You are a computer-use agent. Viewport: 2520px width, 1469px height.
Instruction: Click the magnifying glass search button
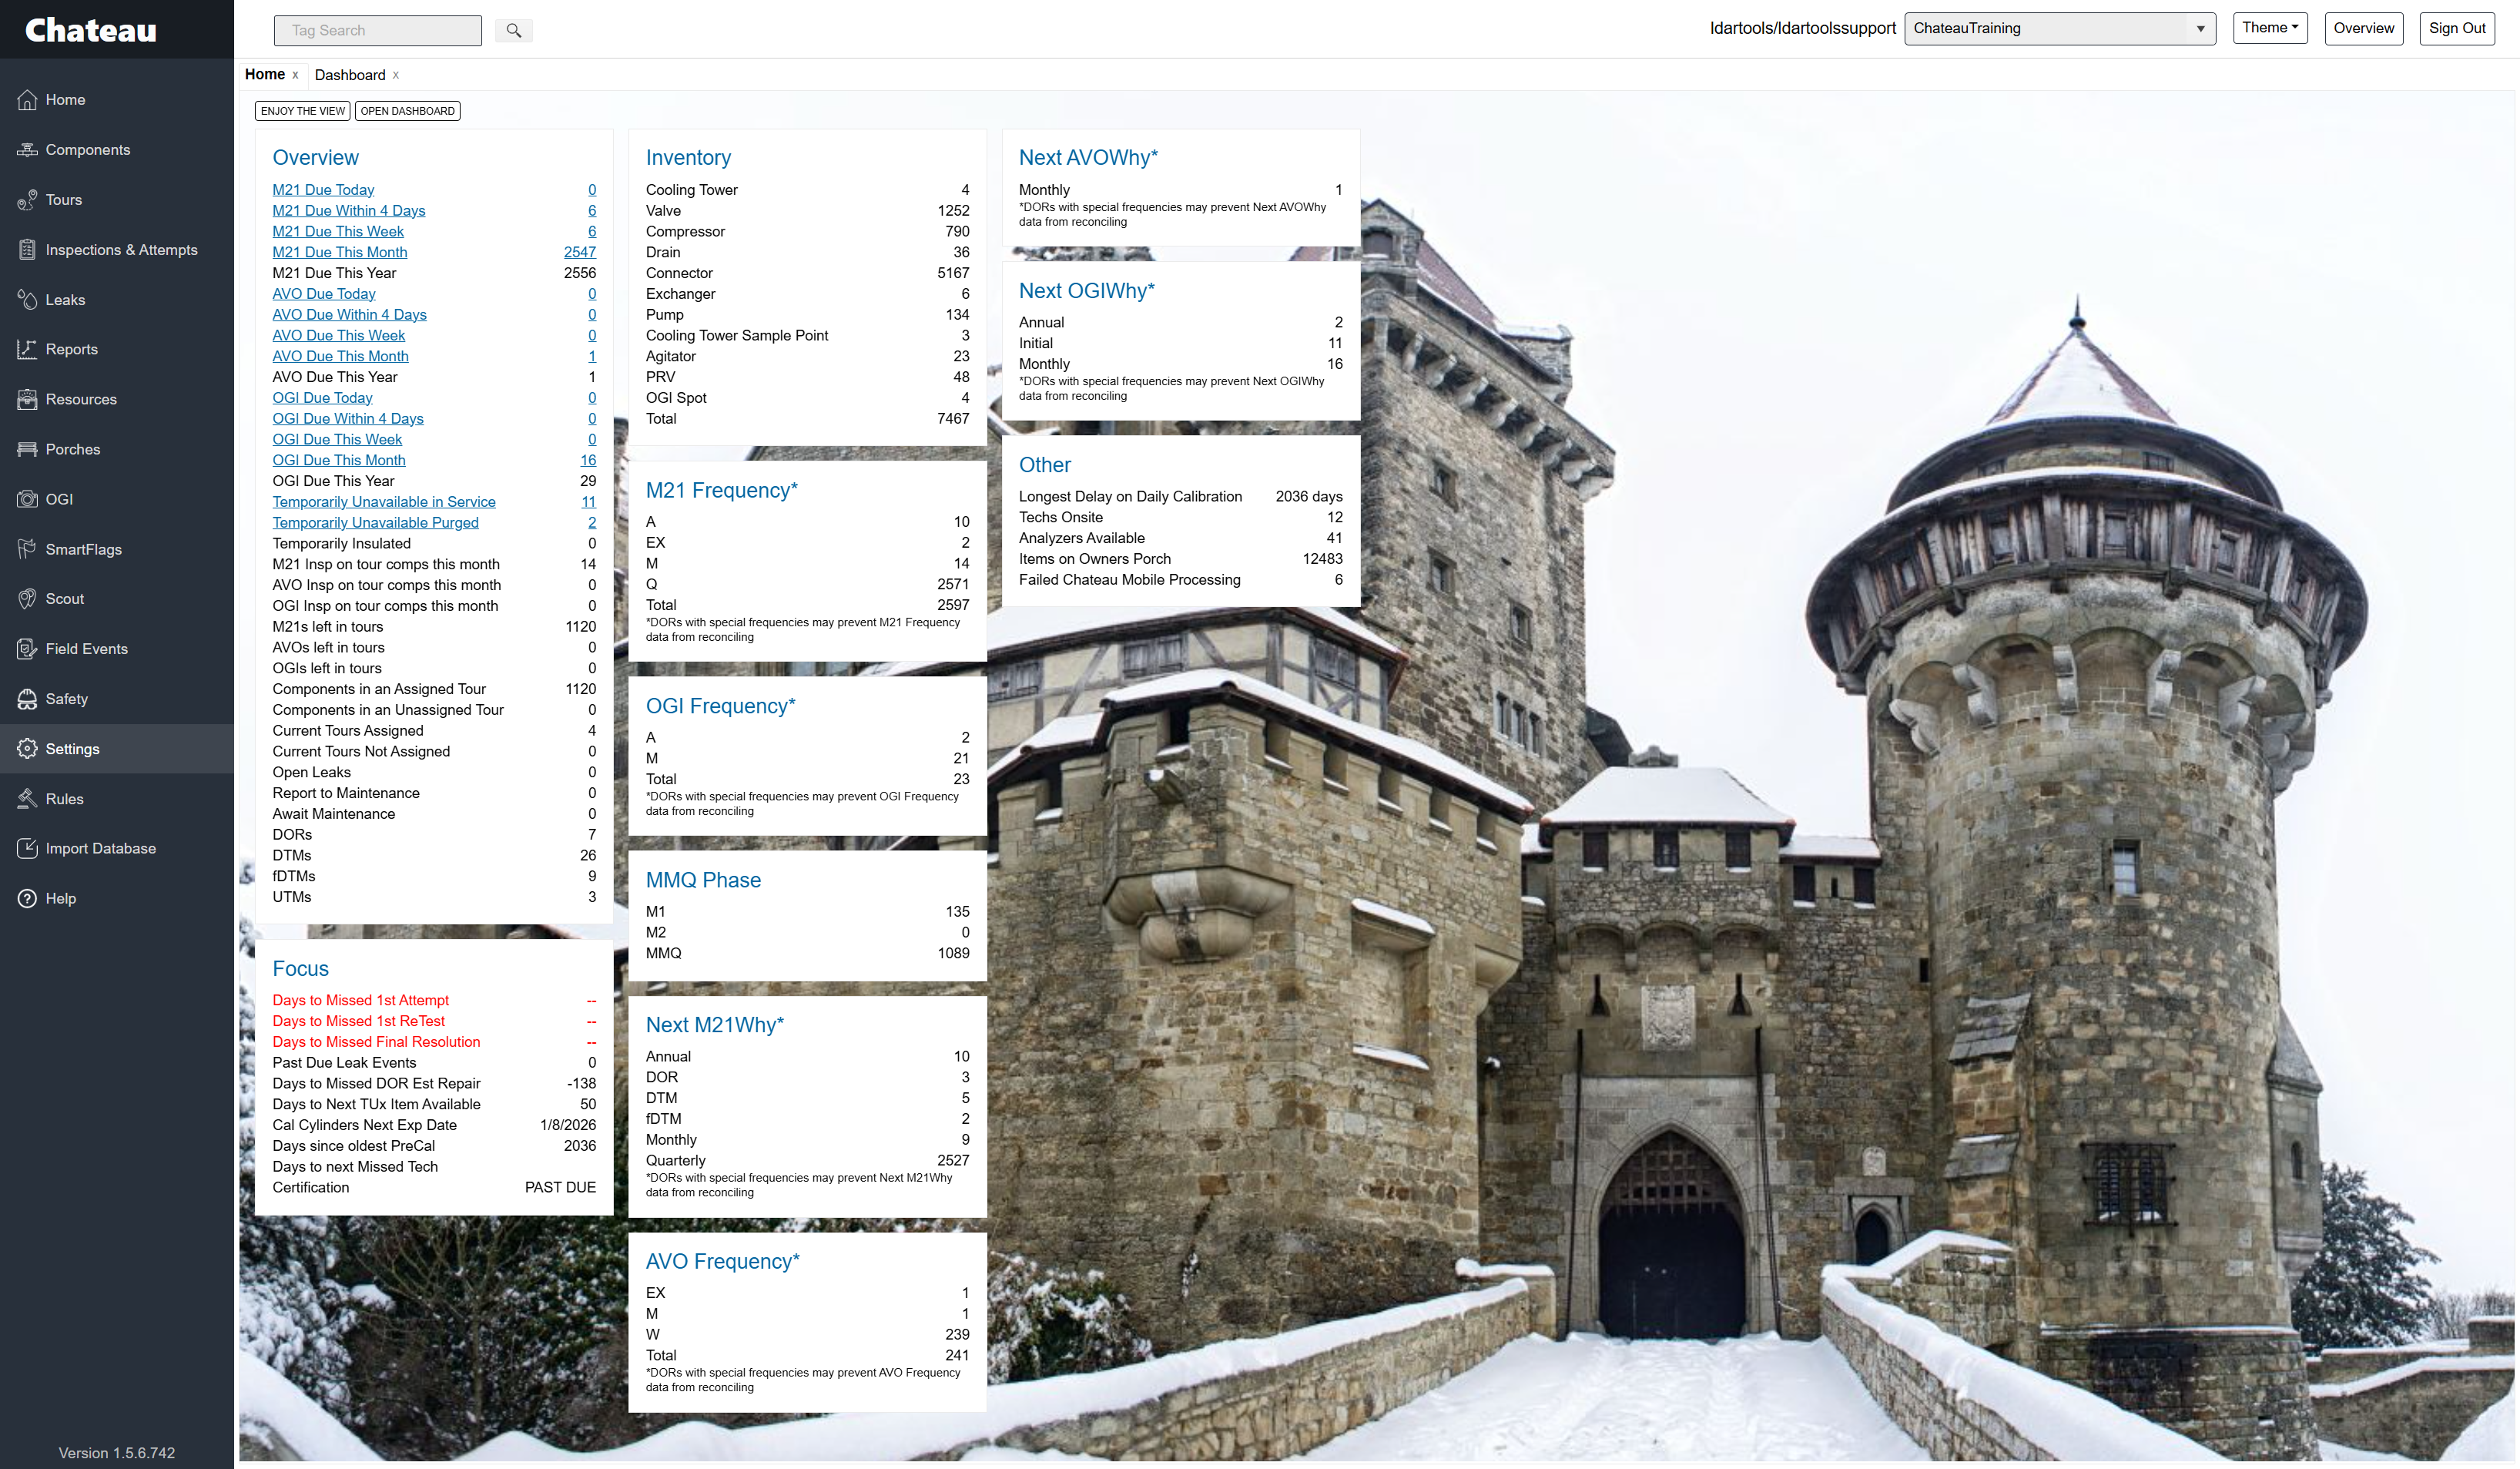coord(514,30)
